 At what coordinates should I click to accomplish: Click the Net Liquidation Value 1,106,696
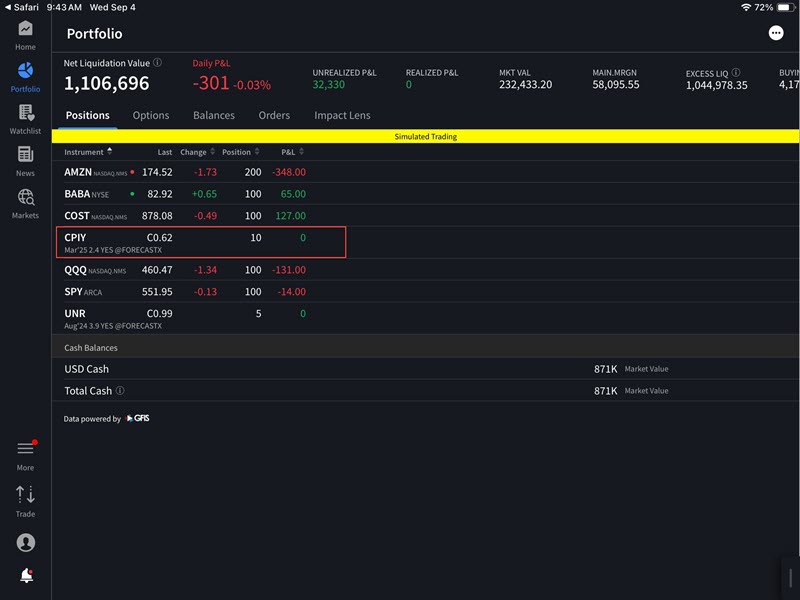[x=106, y=83]
